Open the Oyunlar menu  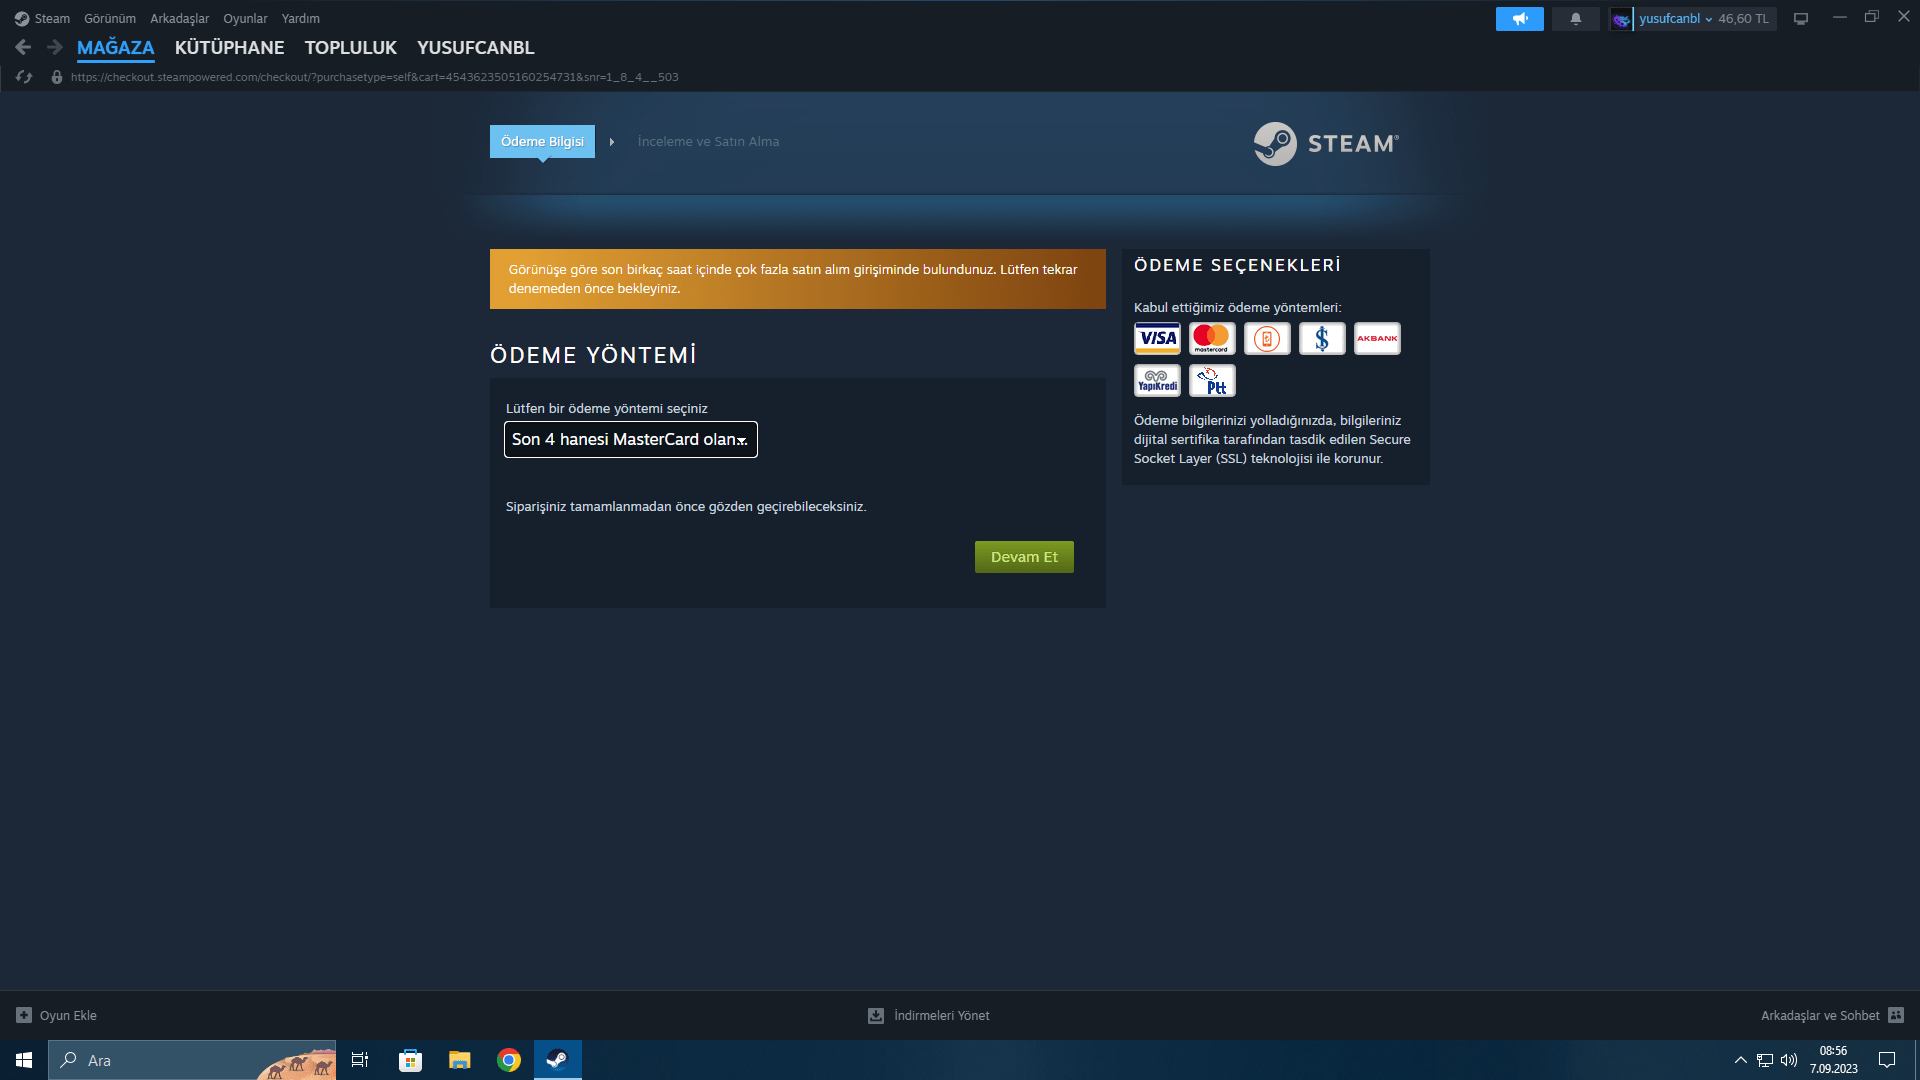tap(245, 19)
